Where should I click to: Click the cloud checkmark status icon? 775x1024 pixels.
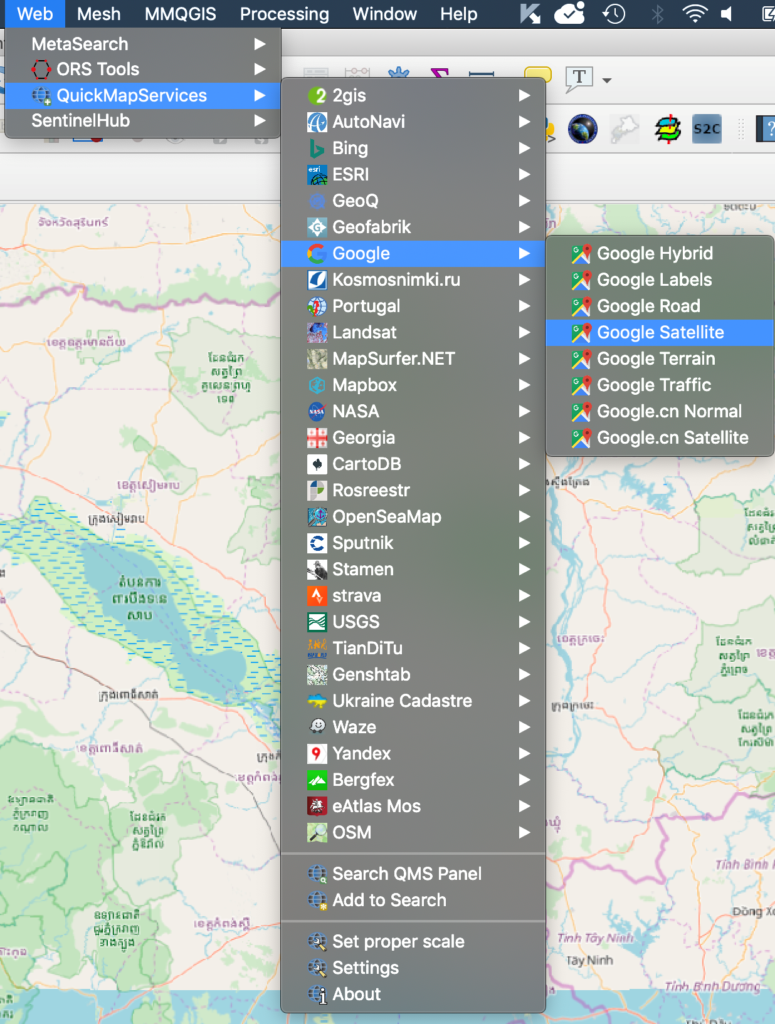(569, 14)
